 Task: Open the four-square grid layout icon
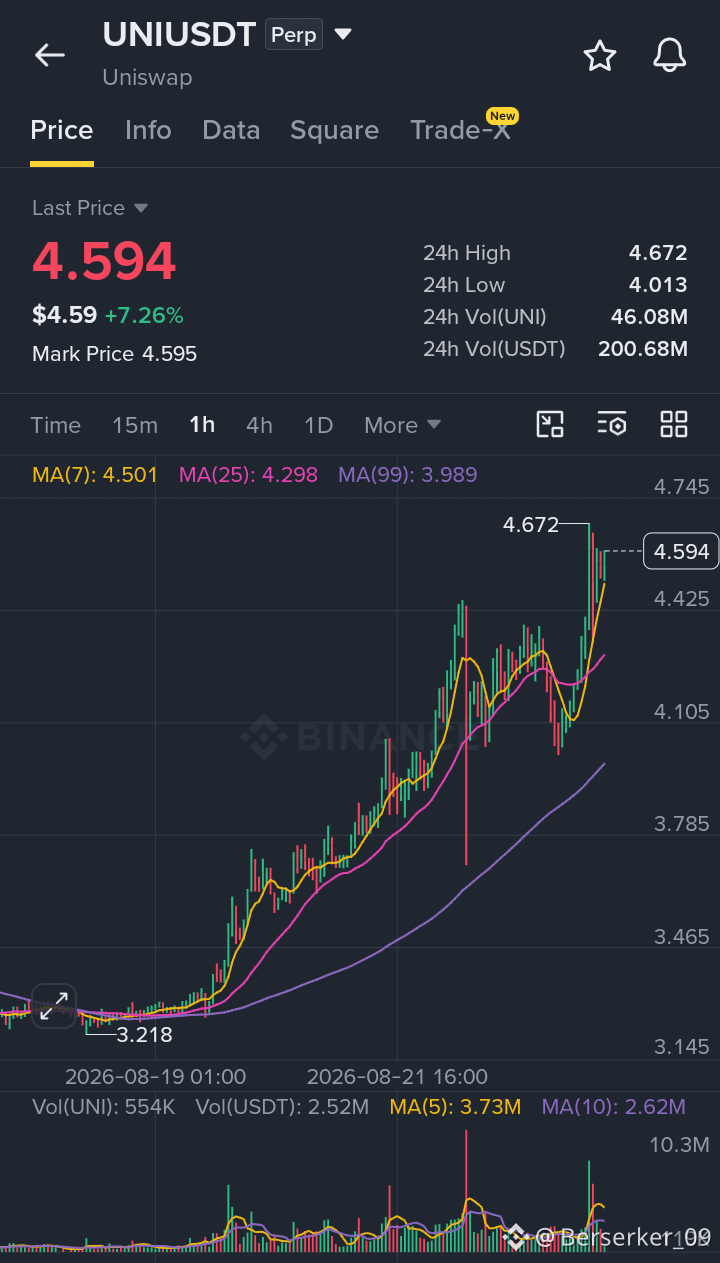(x=674, y=424)
